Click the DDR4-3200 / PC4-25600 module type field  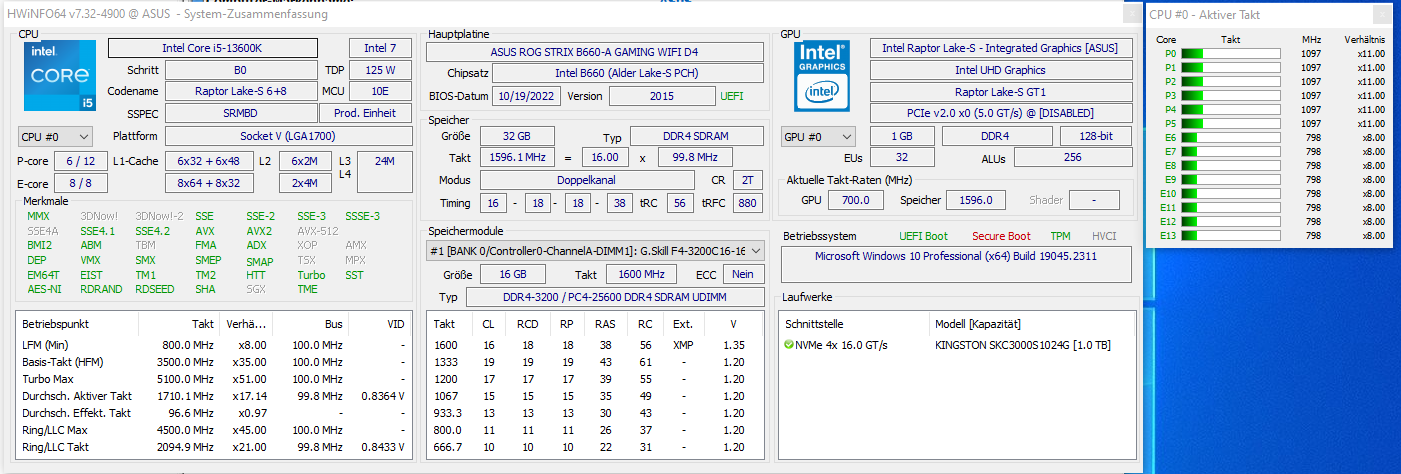(x=614, y=298)
